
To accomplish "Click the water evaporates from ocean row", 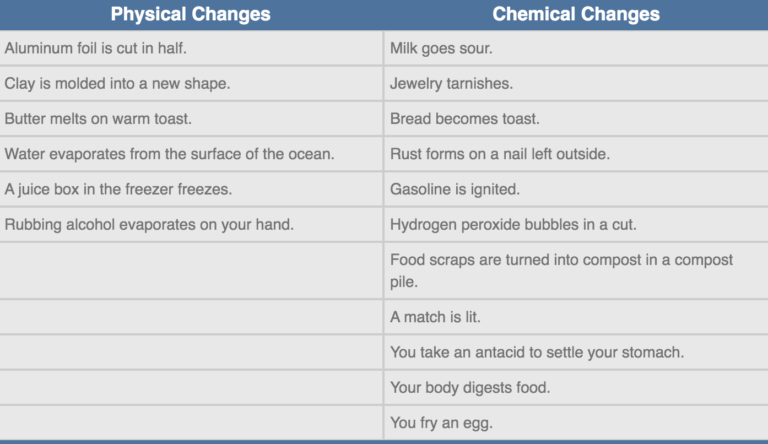I will click(169, 154).
